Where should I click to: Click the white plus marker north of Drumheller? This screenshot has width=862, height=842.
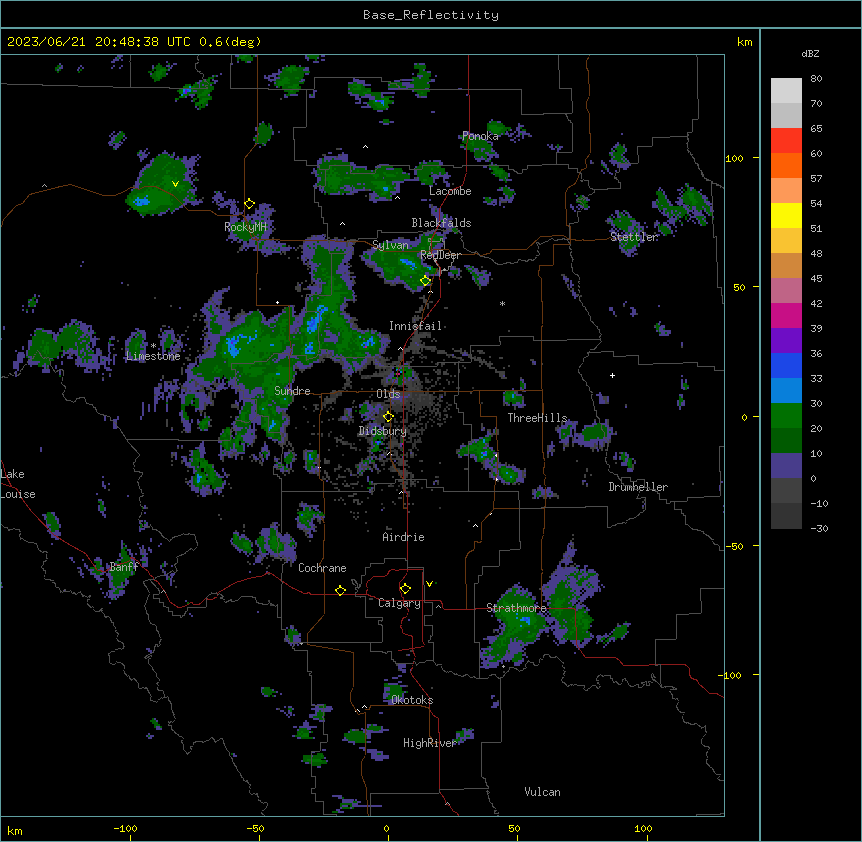(612, 375)
